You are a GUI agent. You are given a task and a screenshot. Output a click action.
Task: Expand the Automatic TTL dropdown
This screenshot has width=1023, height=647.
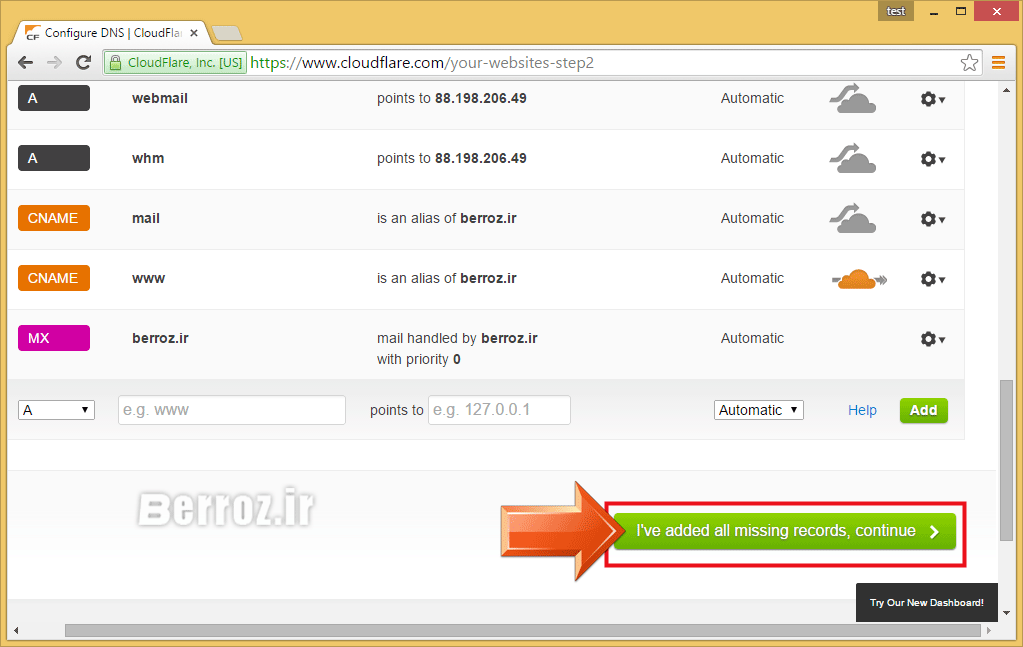pos(758,410)
